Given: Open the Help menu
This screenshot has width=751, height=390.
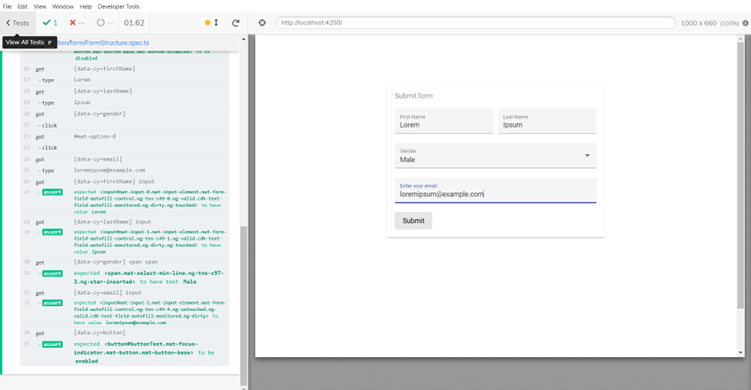Looking at the screenshot, I should (x=86, y=6).
